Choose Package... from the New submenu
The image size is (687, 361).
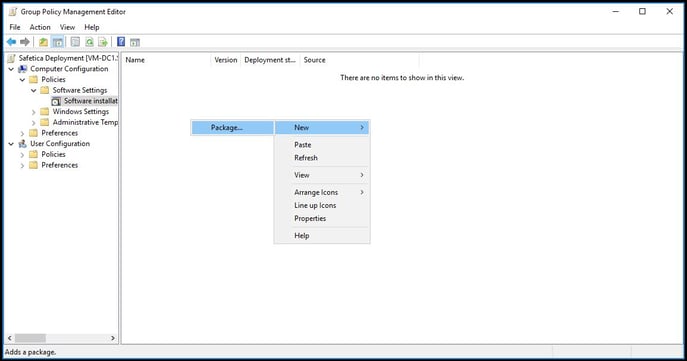pos(233,127)
